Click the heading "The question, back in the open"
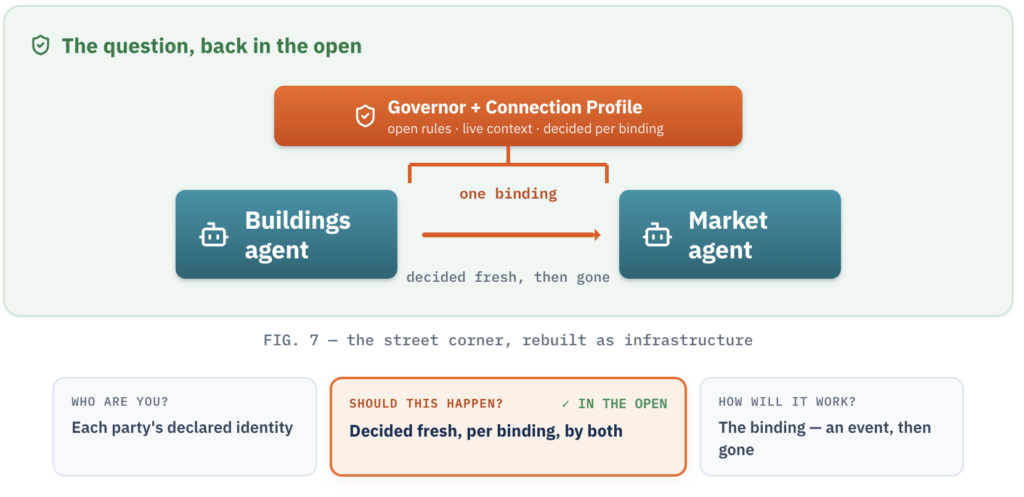Screen dimensions: 1024x497 (x=212, y=46)
